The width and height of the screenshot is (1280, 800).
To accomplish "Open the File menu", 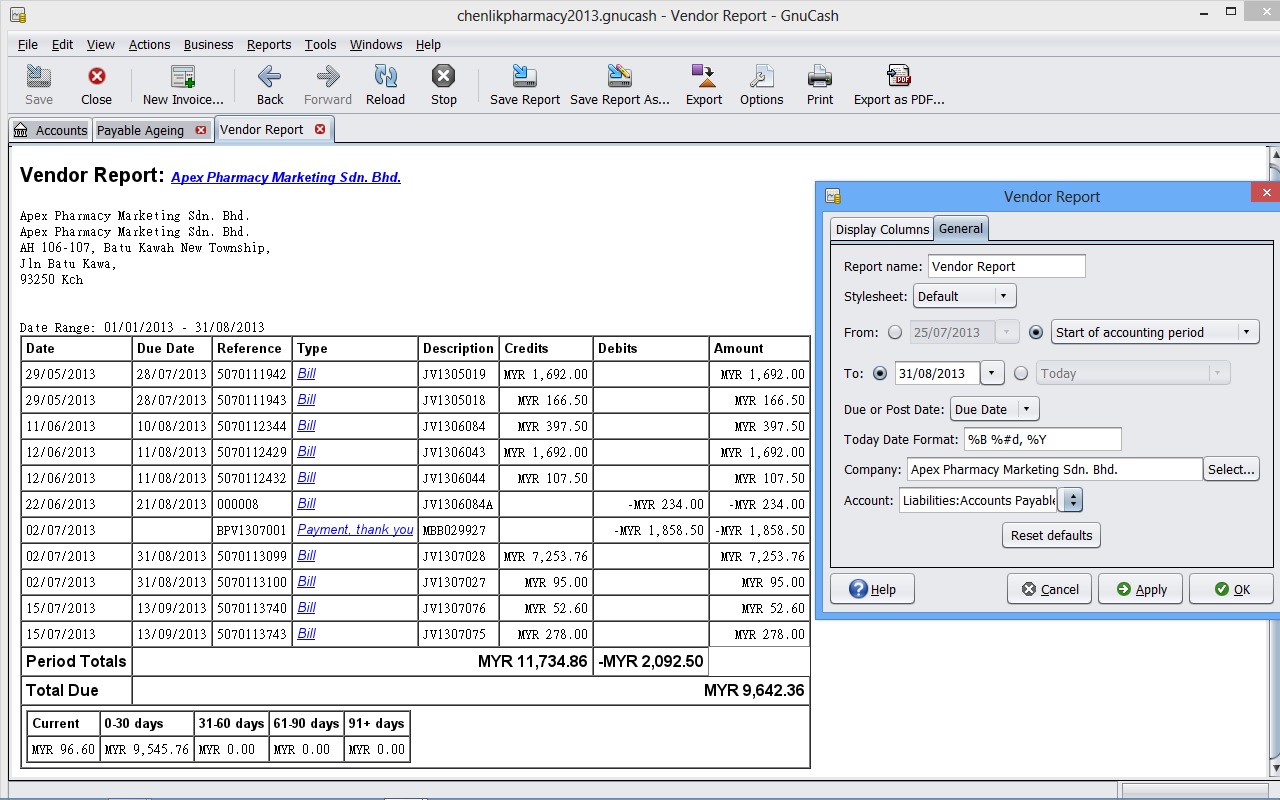I will (28, 44).
